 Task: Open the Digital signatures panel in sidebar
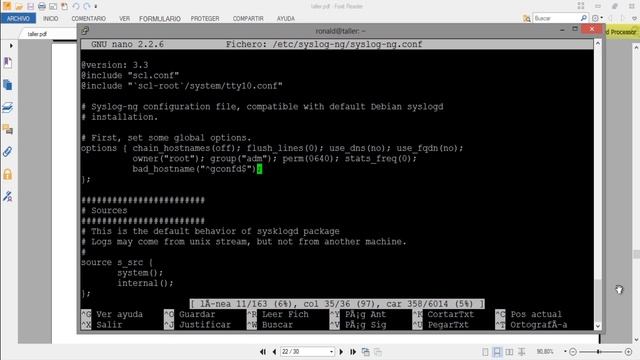click(x=8, y=197)
